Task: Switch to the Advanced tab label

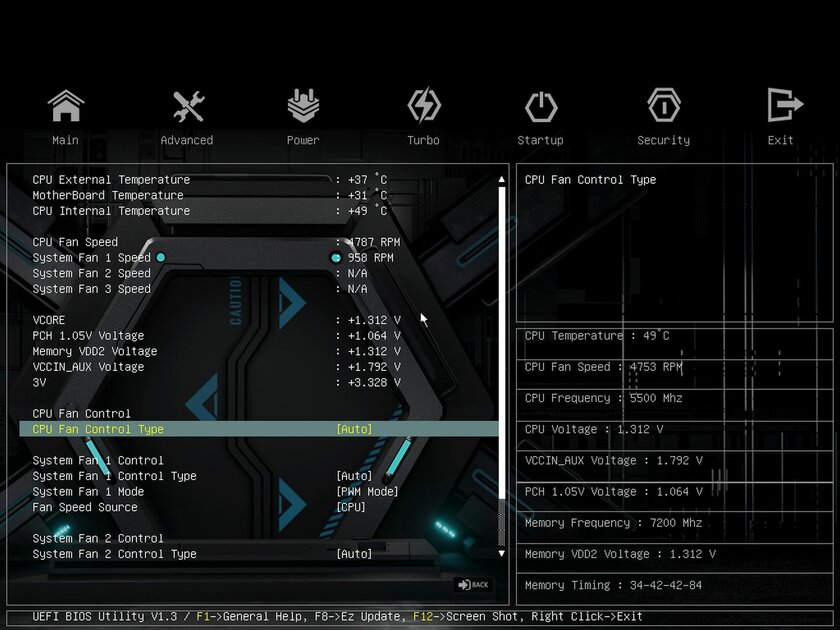Action: coord(187,140)
